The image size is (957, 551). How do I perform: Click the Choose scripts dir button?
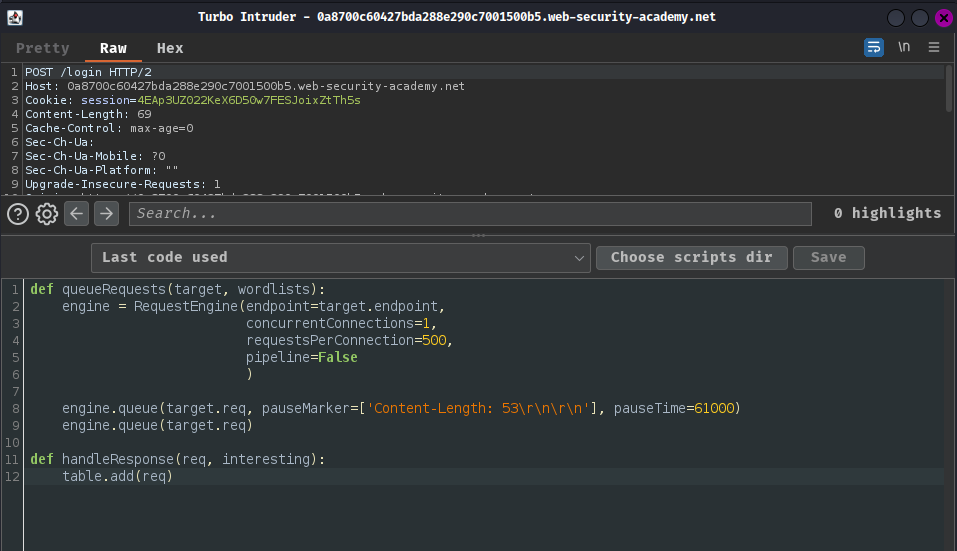pos(692,257)
